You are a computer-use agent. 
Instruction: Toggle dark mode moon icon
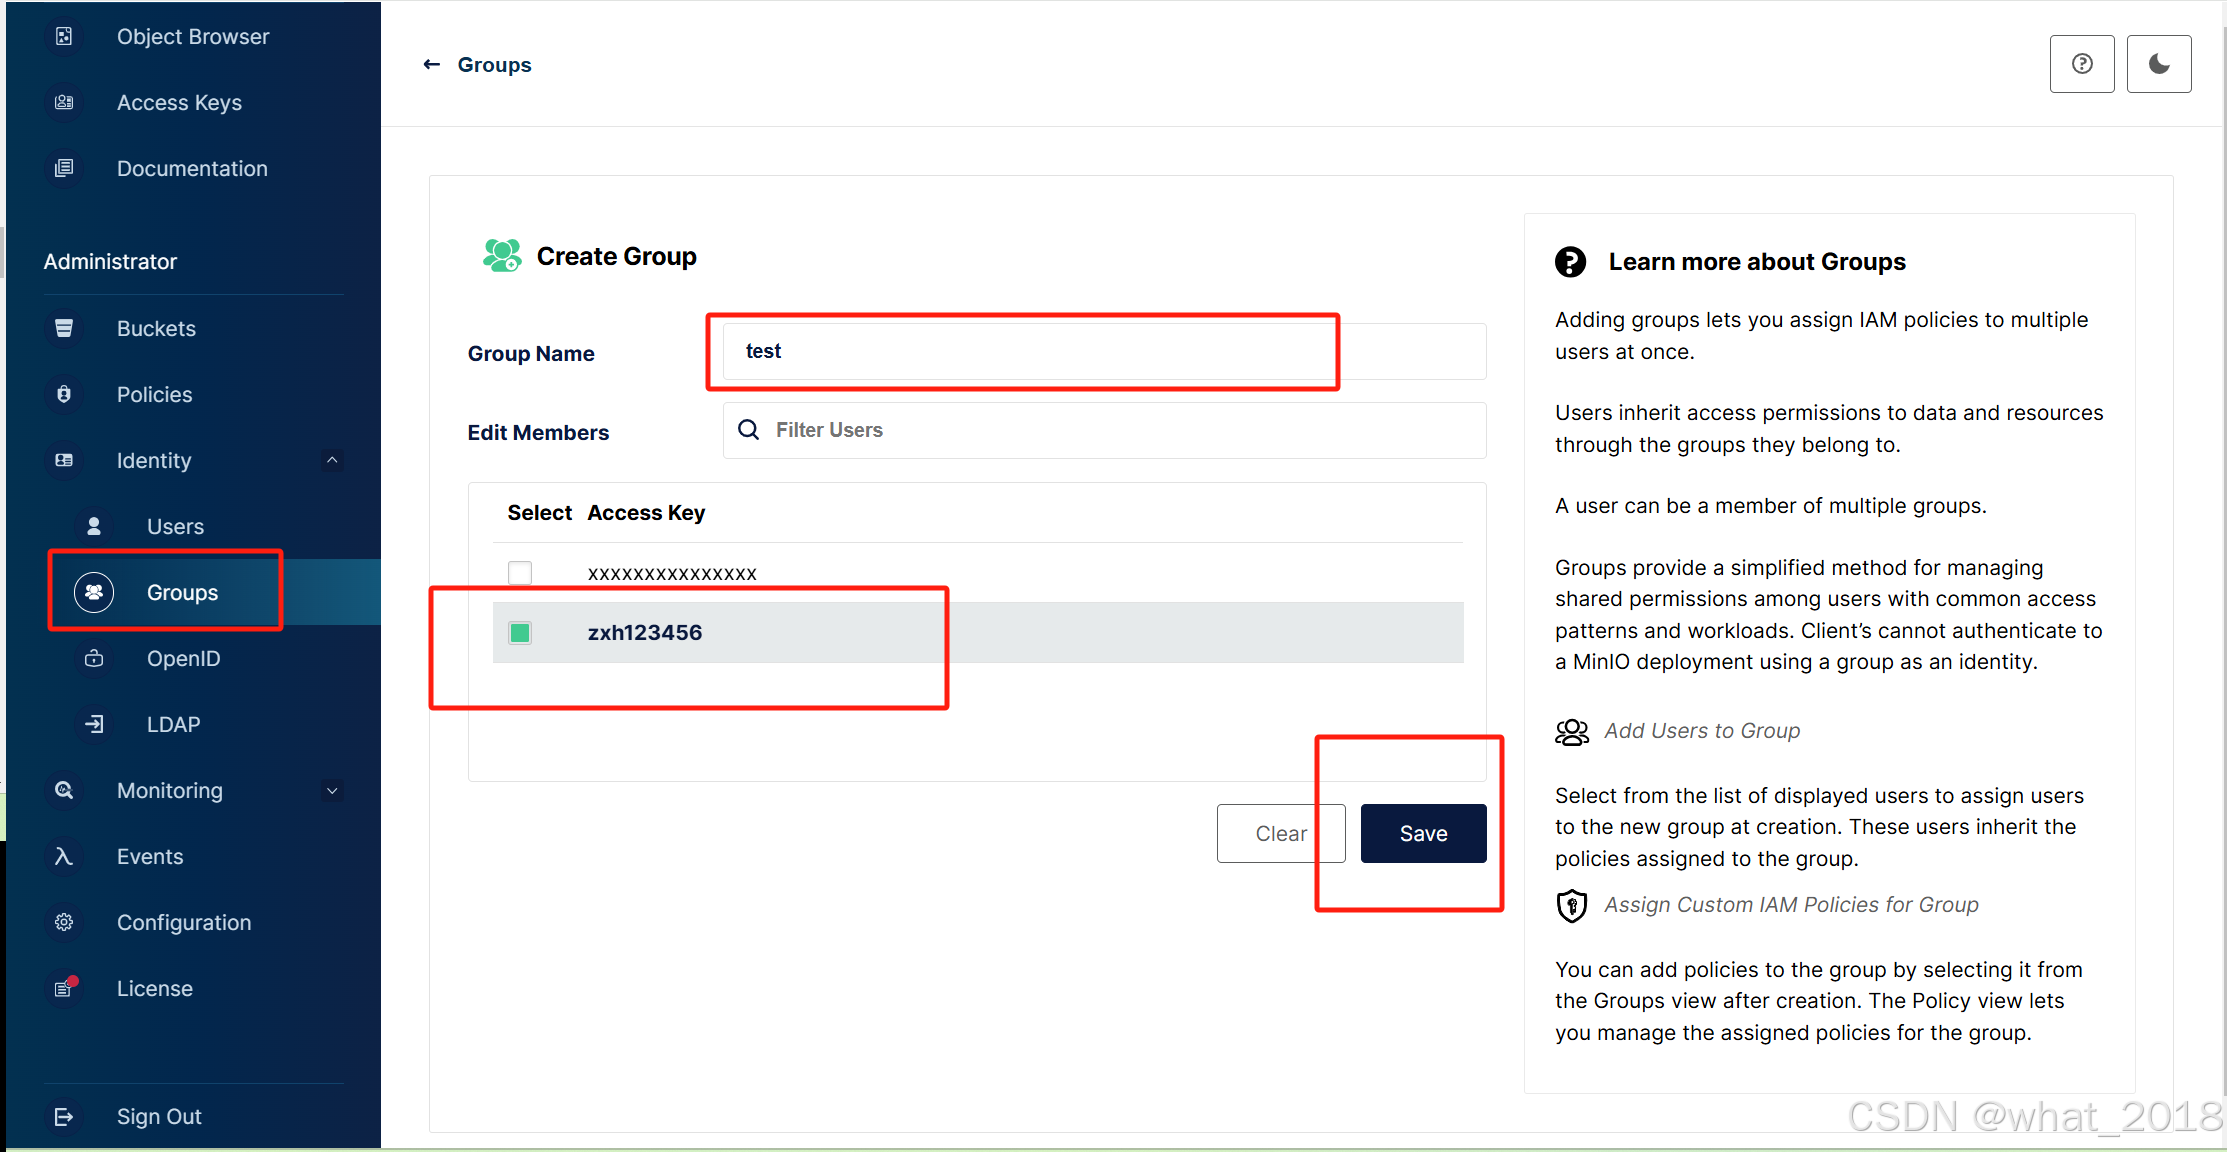pyautogui.click(x=2159, y=64)
